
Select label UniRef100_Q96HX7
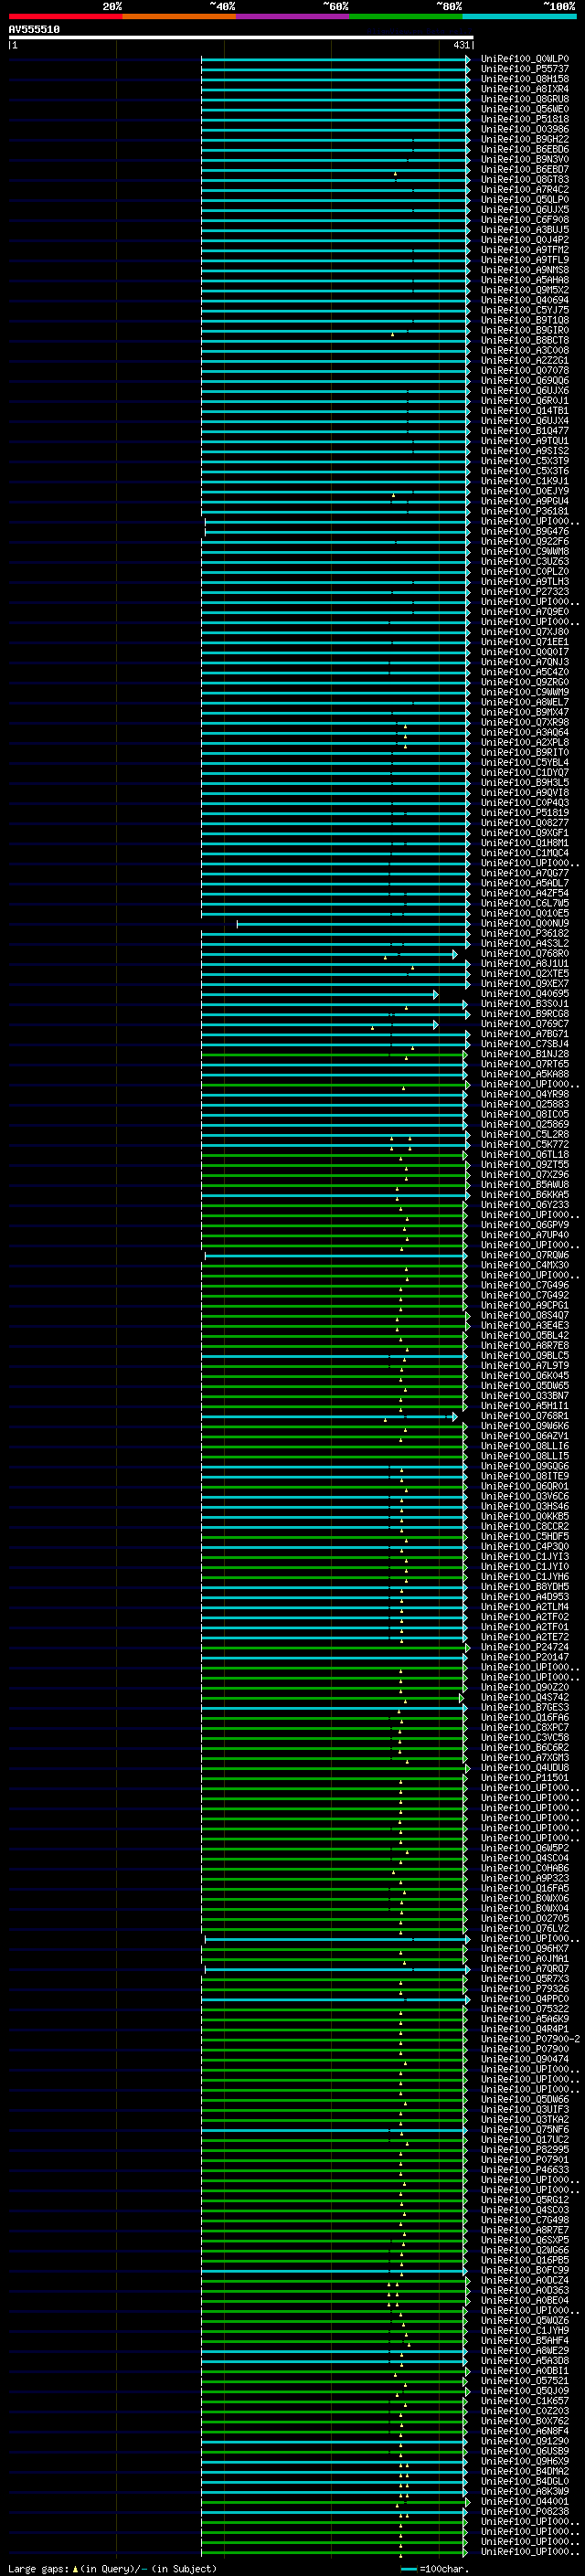point(525,1948)
